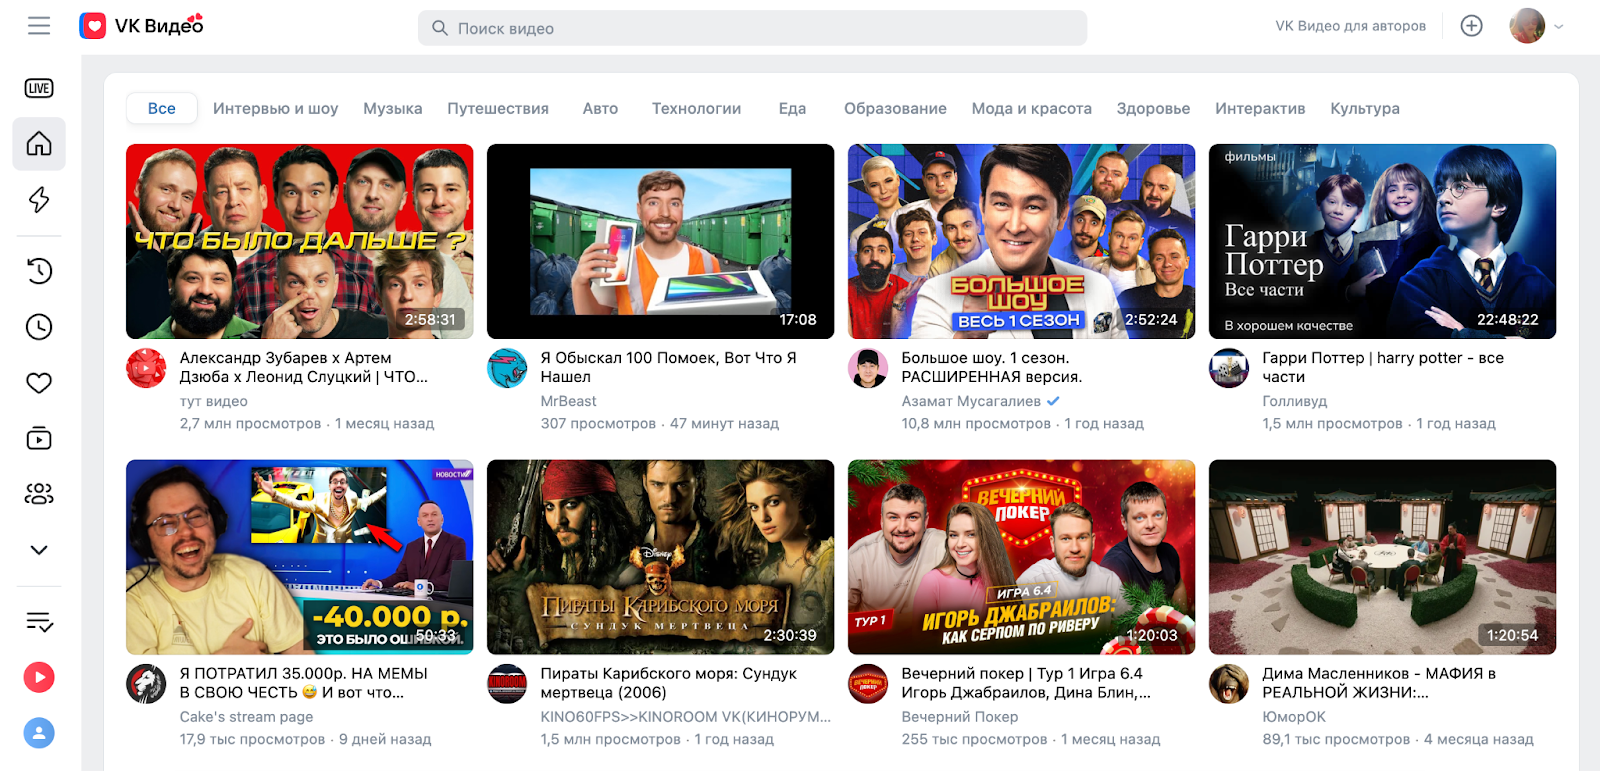This screenshot has width=1600, height=771.
Task: Click the VK Видео logo
Action: [141, 26]
